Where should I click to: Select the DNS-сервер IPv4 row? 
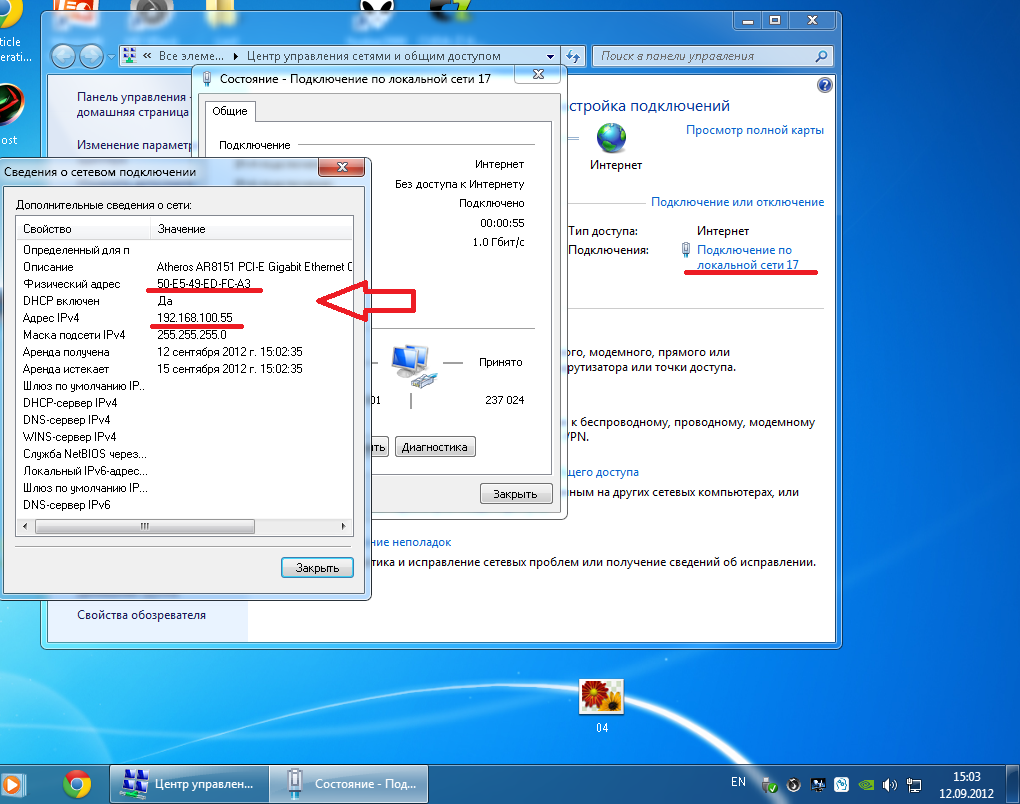click(185, 420)
